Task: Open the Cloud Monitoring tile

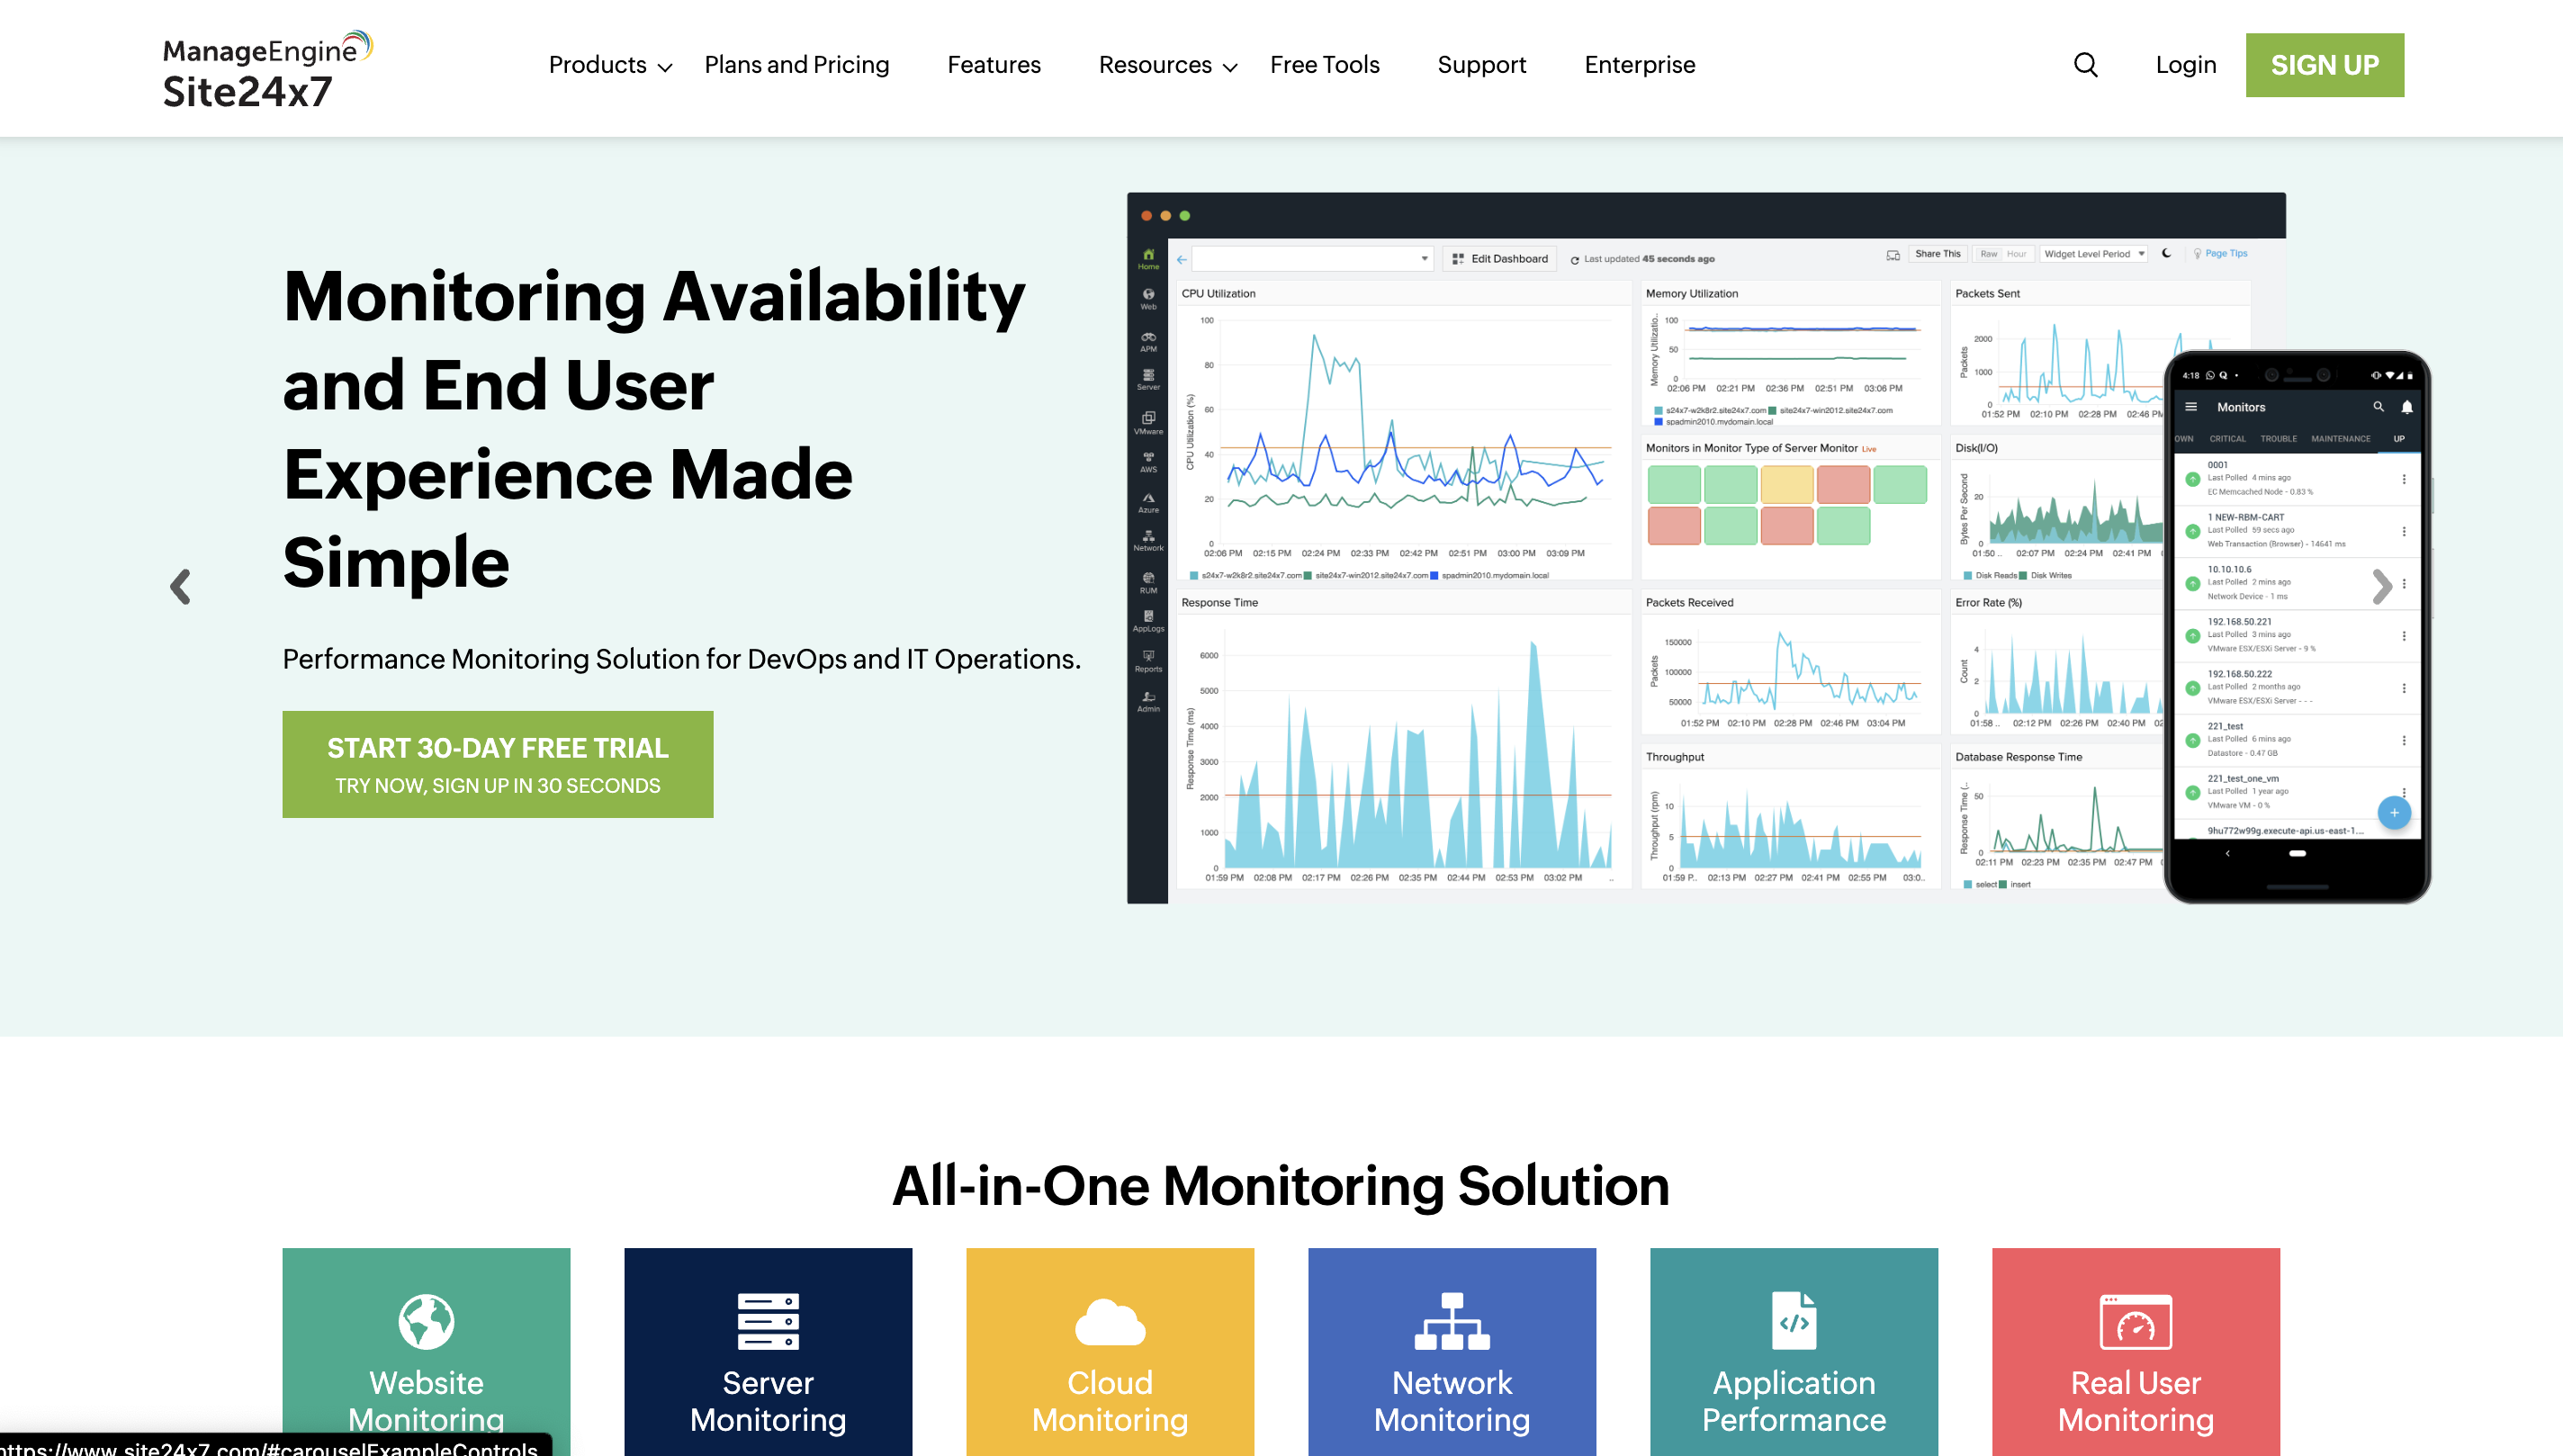Action: point(1110,1351)
